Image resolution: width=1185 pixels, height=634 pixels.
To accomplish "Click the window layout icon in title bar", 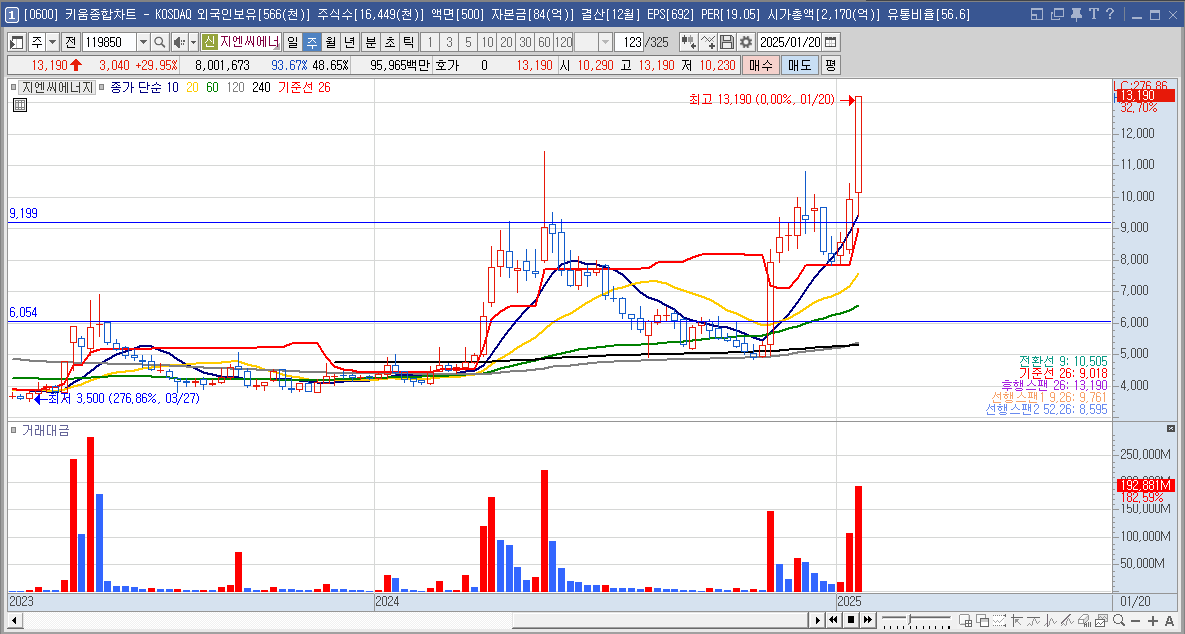I will (x=1037, y=14).
